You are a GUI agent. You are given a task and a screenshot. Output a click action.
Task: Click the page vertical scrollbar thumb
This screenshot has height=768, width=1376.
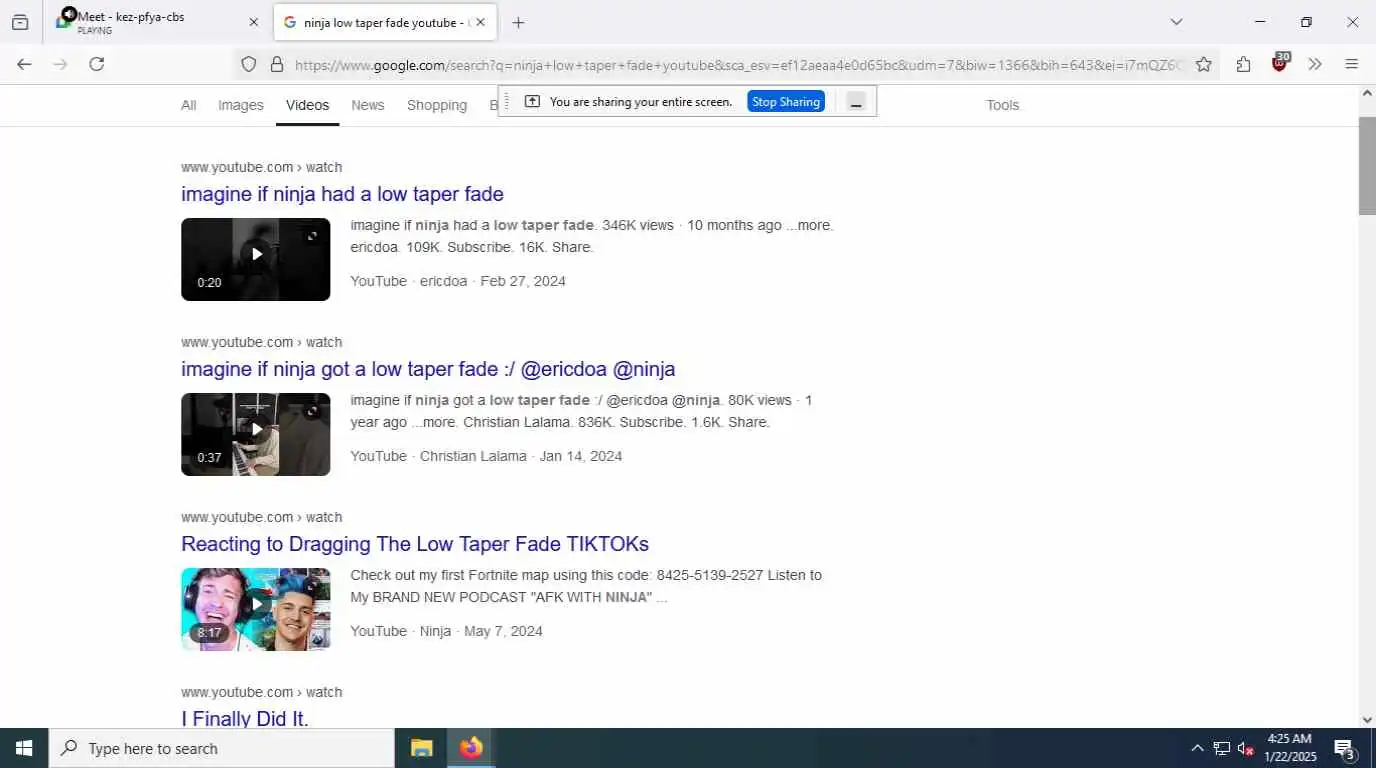(1367, 165)
